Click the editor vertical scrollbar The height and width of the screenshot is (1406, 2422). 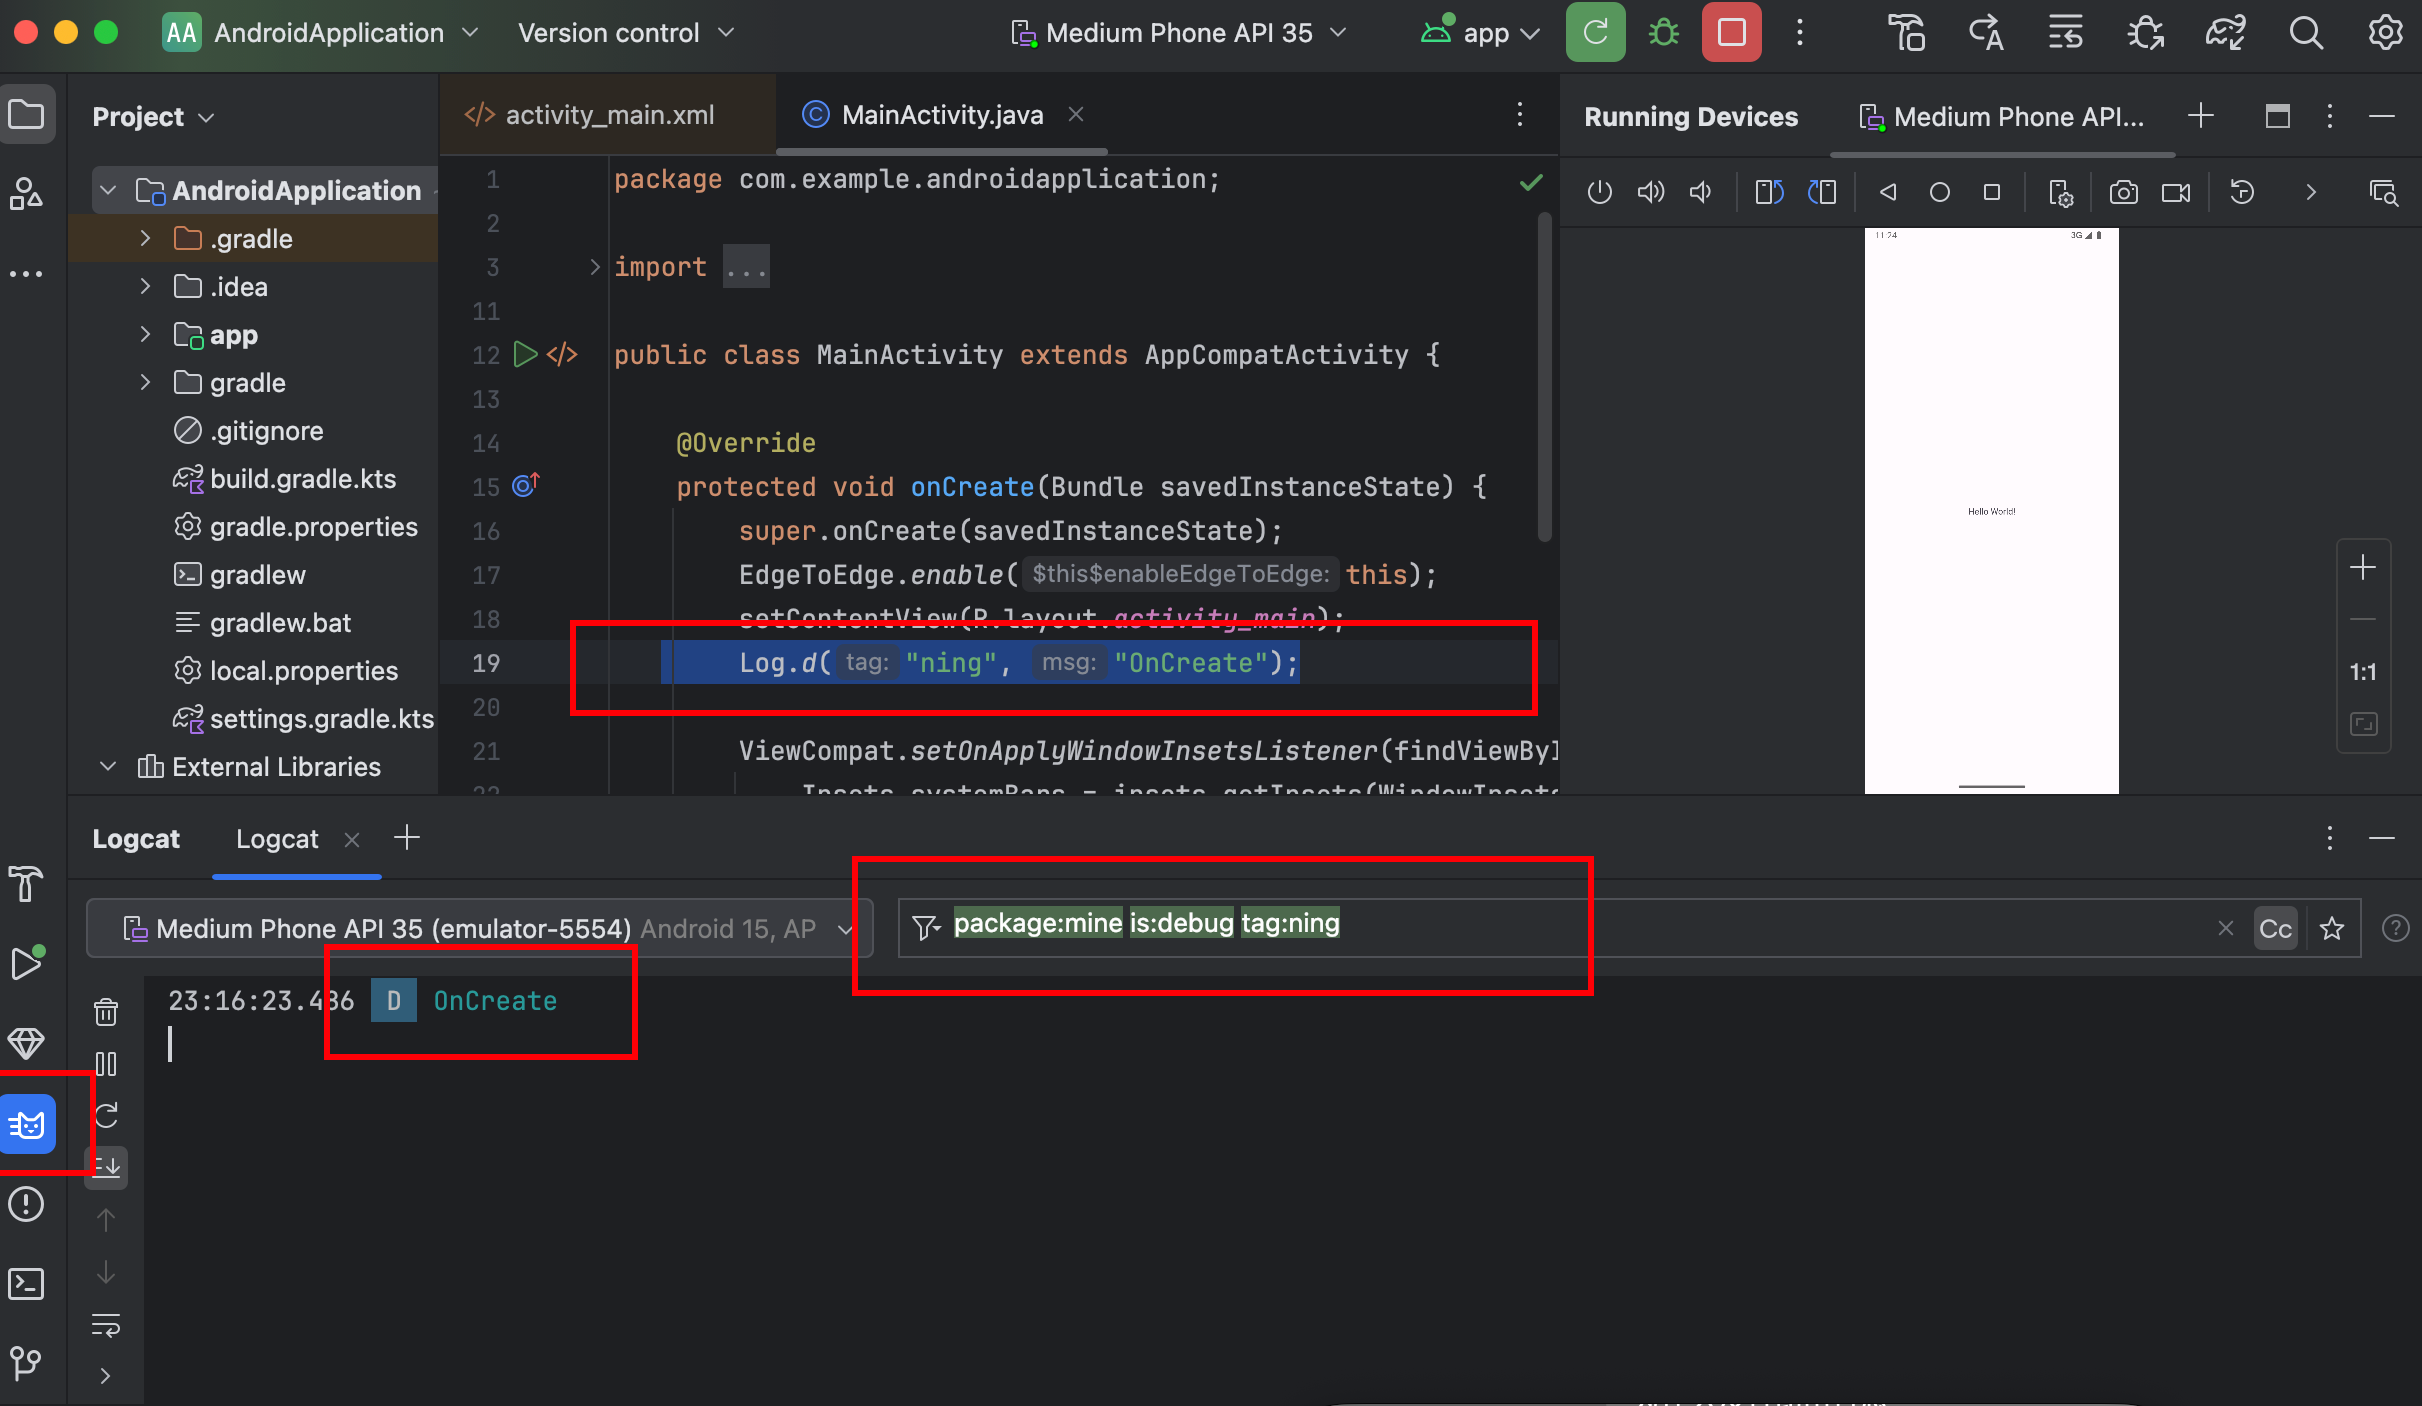click(1545, 378)
